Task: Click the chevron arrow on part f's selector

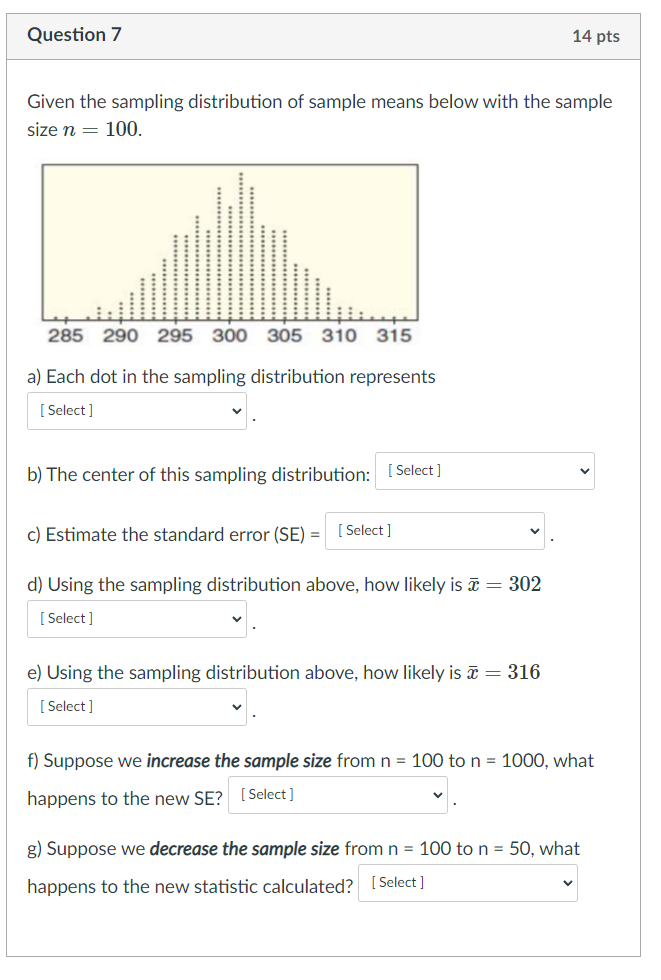Action: [x=438, y=794]
